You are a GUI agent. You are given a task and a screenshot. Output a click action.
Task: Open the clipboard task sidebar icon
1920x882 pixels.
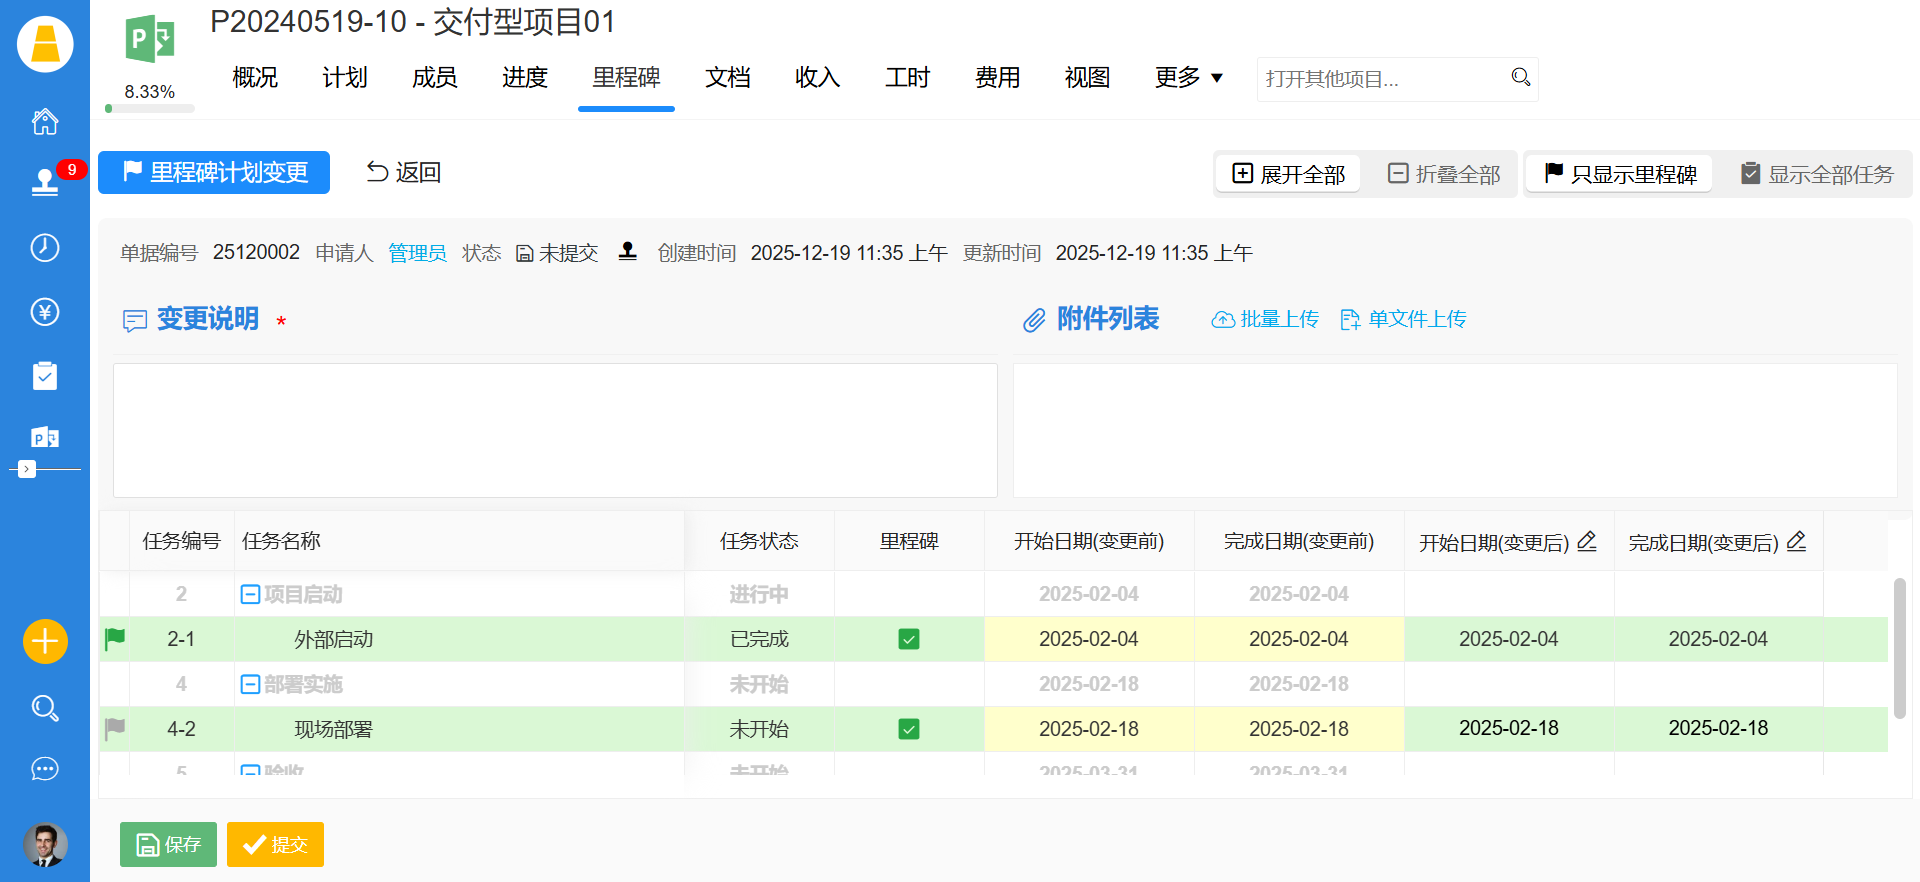(45, 376)
